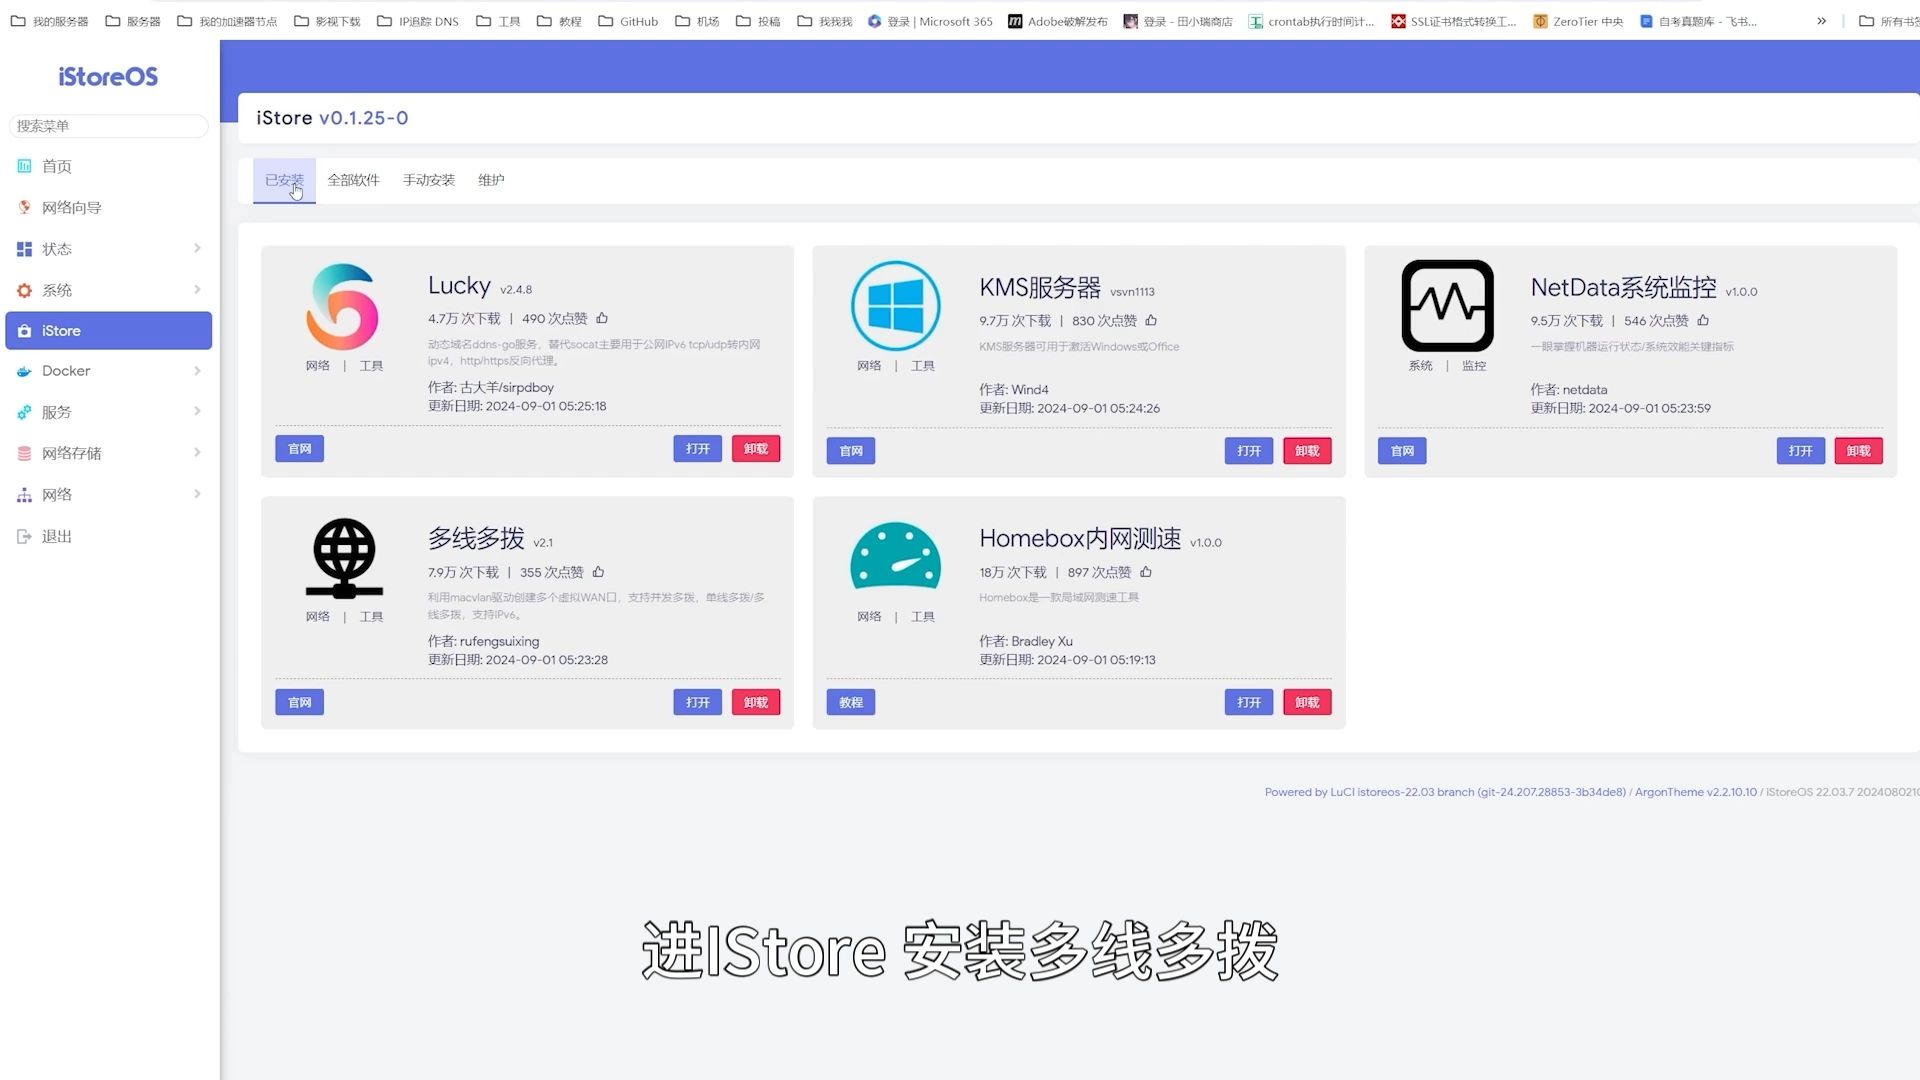Click the ArgonTheme v2.2.10.10 footer link
The width and height of the screenshot is (1920, 1080).
point(1695,792)
